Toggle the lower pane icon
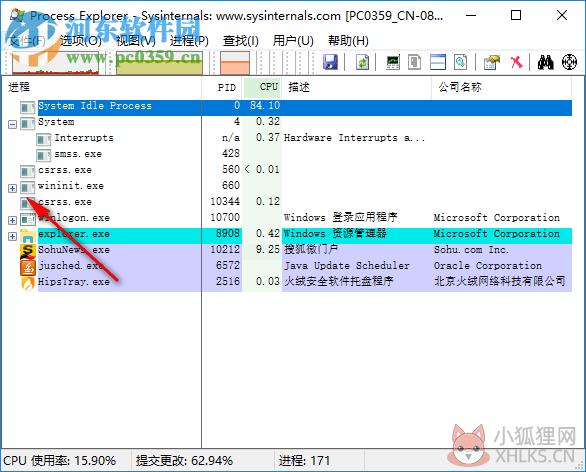This screenshot has height=472, width=586. pyautogui.click(x=438, y=62)
